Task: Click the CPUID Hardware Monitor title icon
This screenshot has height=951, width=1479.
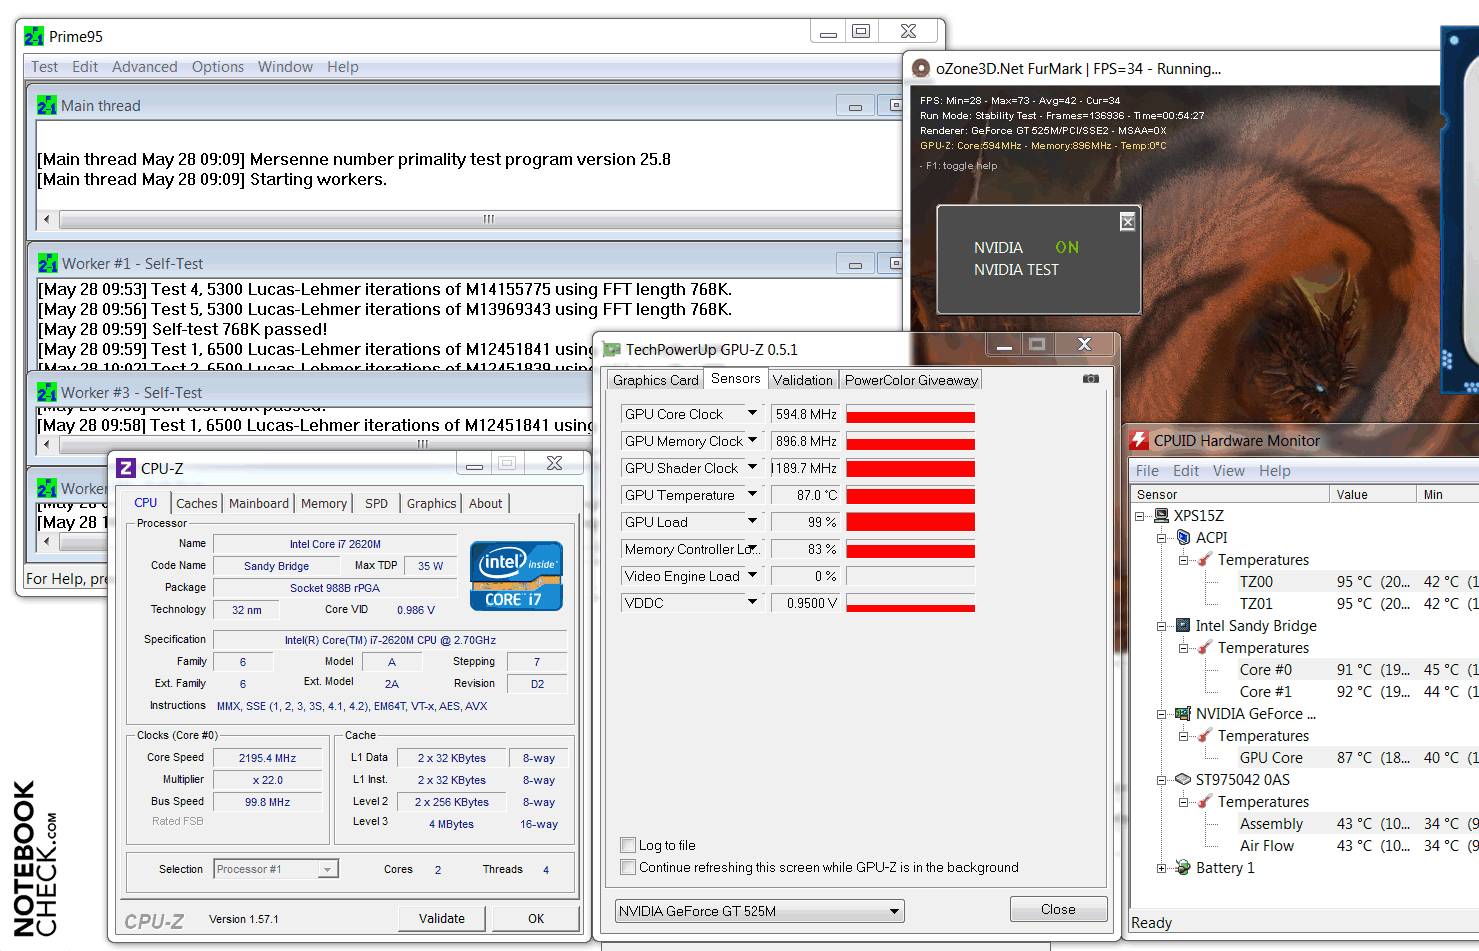Action: pyautogui.click(x=1139, y=440)
